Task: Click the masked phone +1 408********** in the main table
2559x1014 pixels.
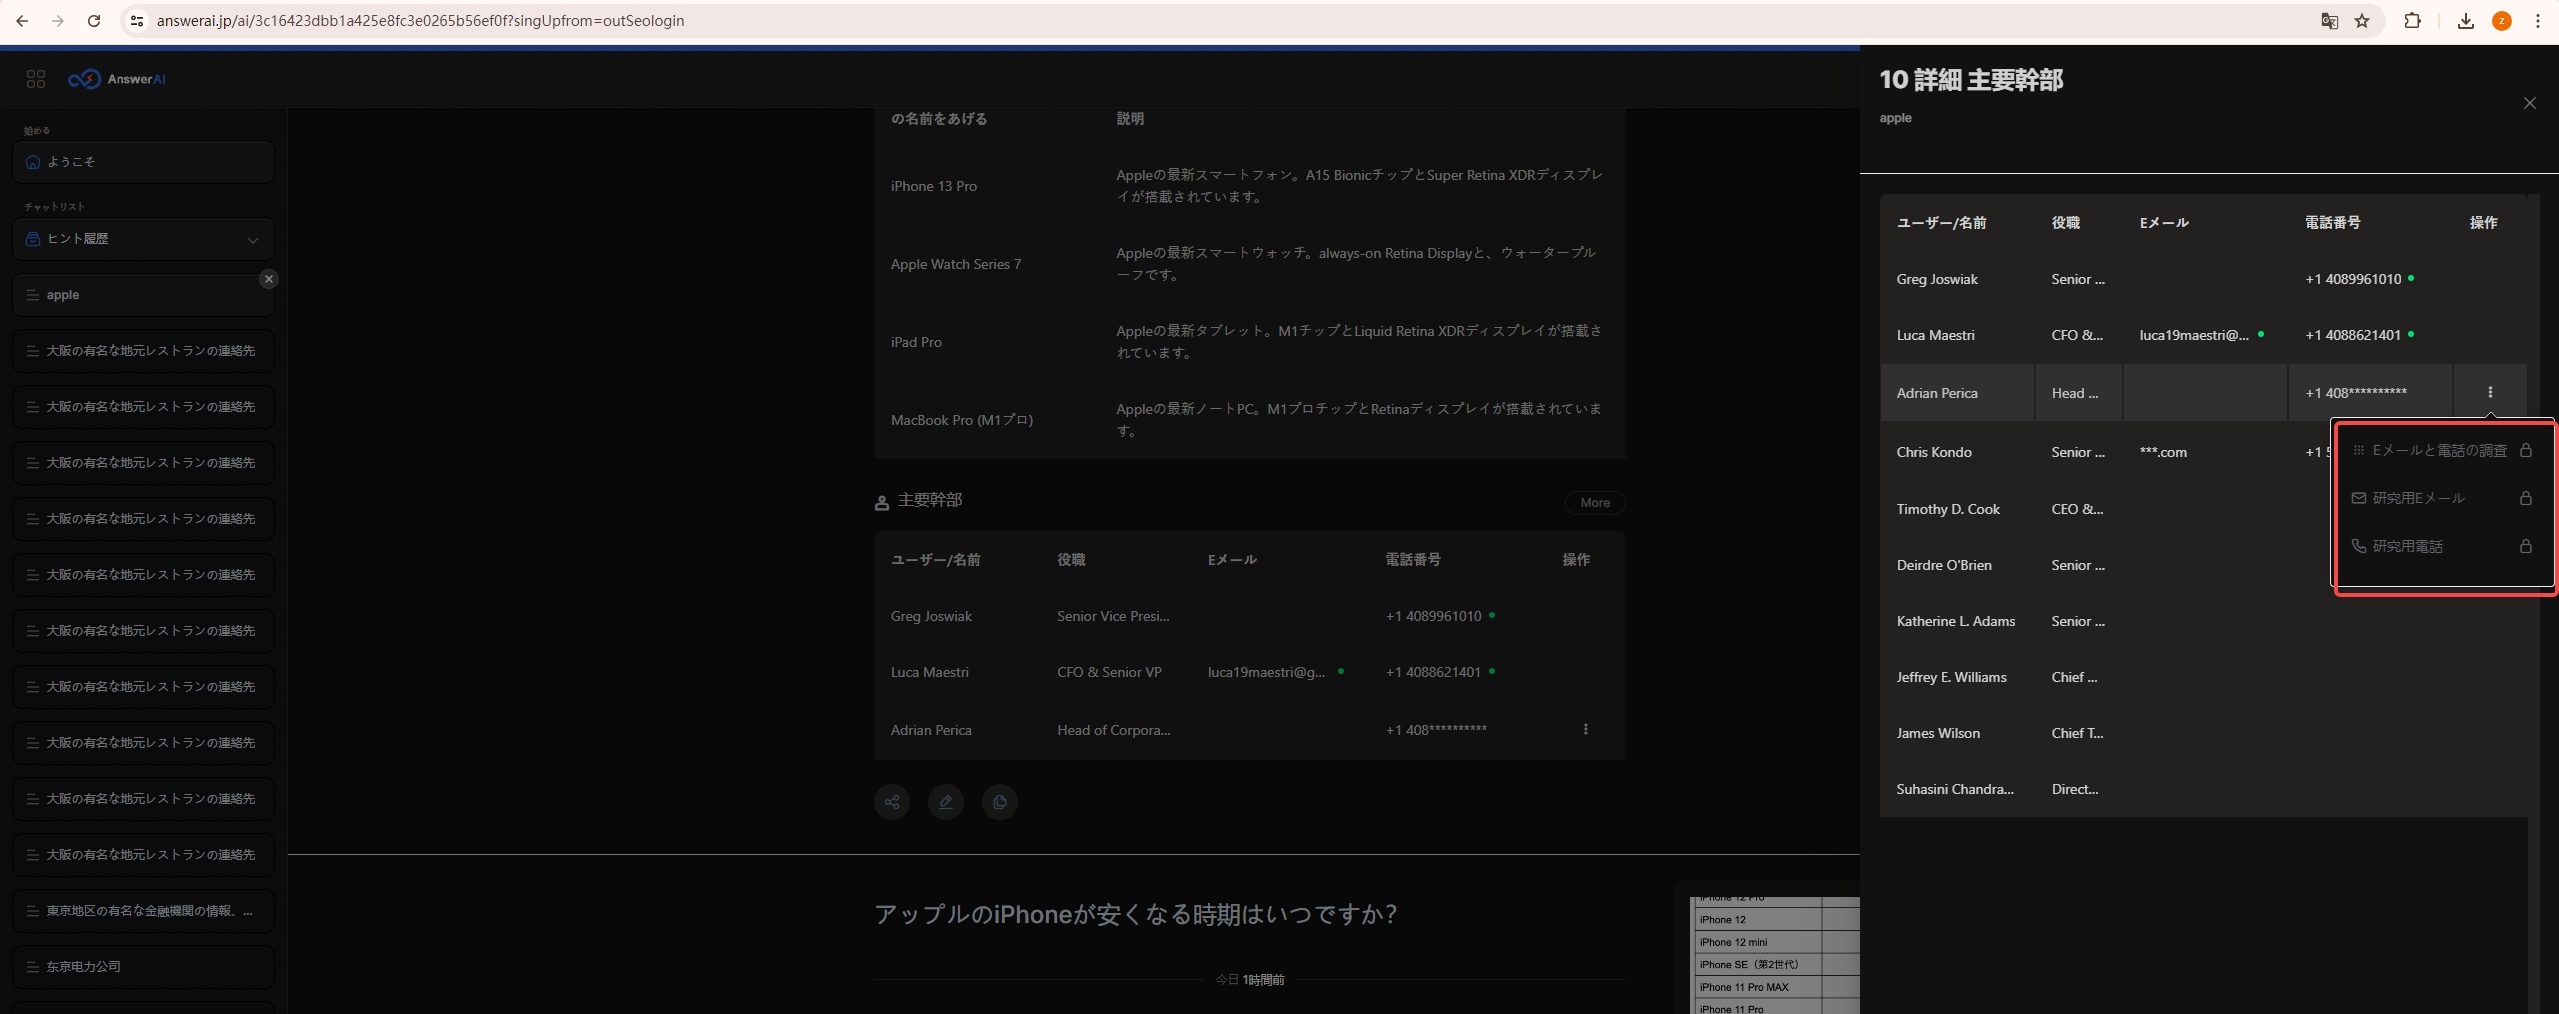Action: 1436,730
